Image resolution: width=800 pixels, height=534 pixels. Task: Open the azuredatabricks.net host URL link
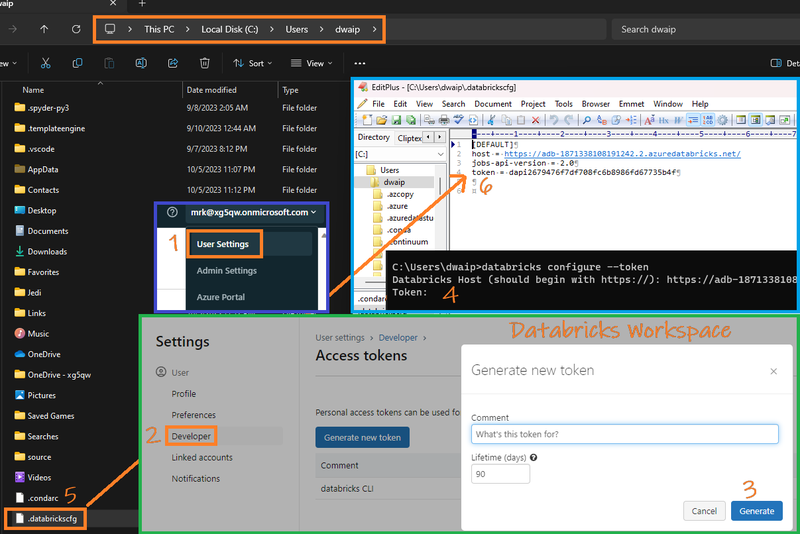[622, 154]
